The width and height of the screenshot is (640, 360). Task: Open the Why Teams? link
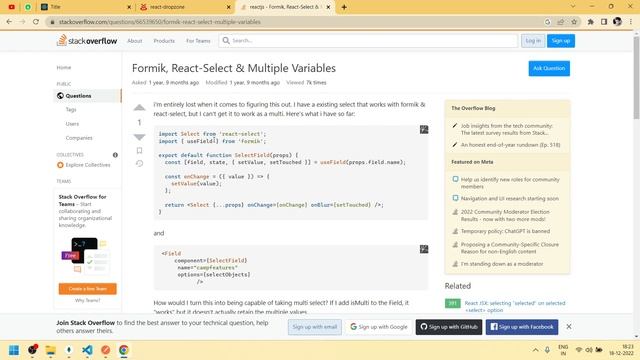[x=87, y=300]
